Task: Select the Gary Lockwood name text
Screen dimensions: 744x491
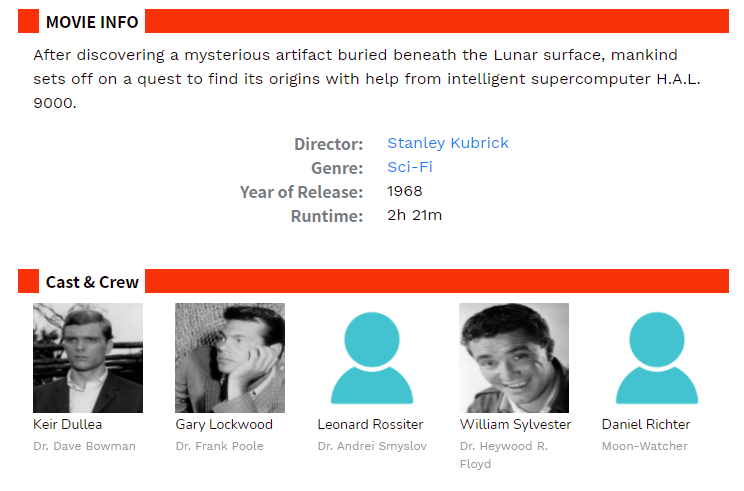Action: pos(224,424)
